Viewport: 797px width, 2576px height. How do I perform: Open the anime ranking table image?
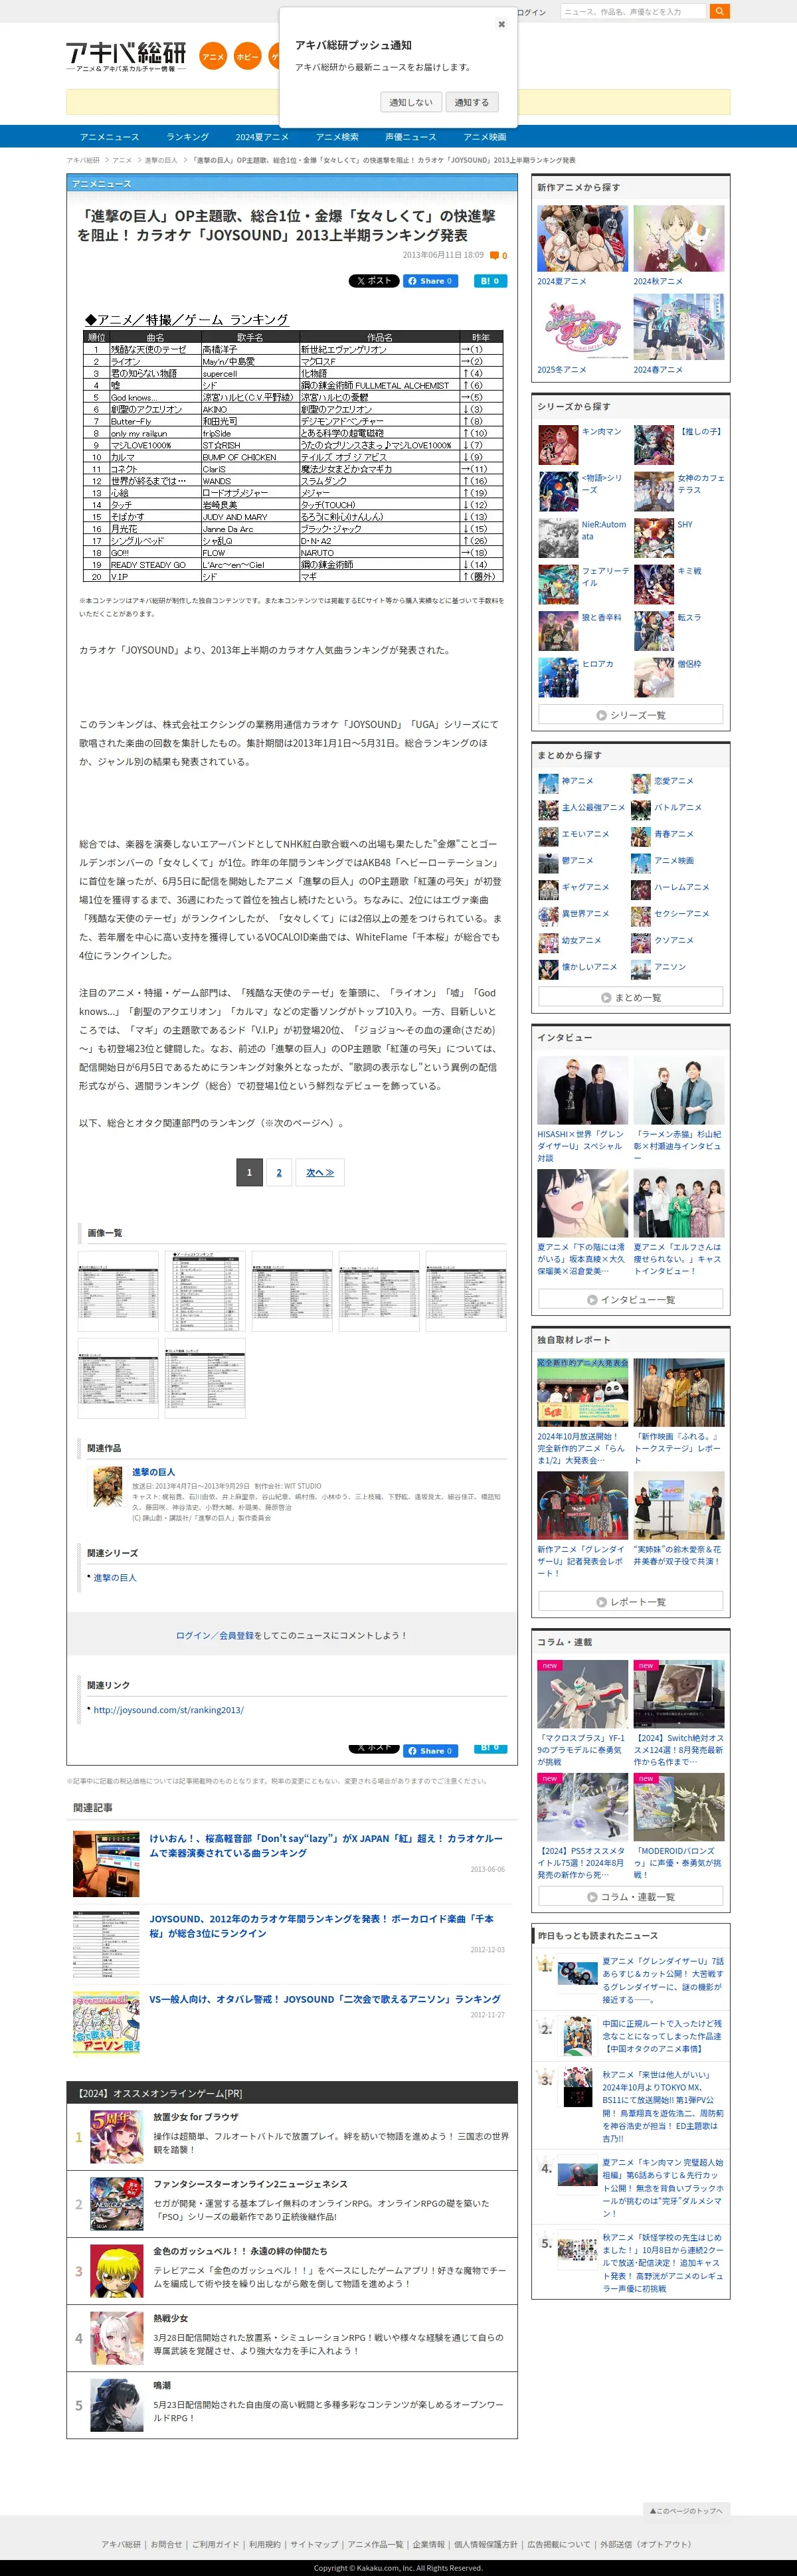coord(293,446)
